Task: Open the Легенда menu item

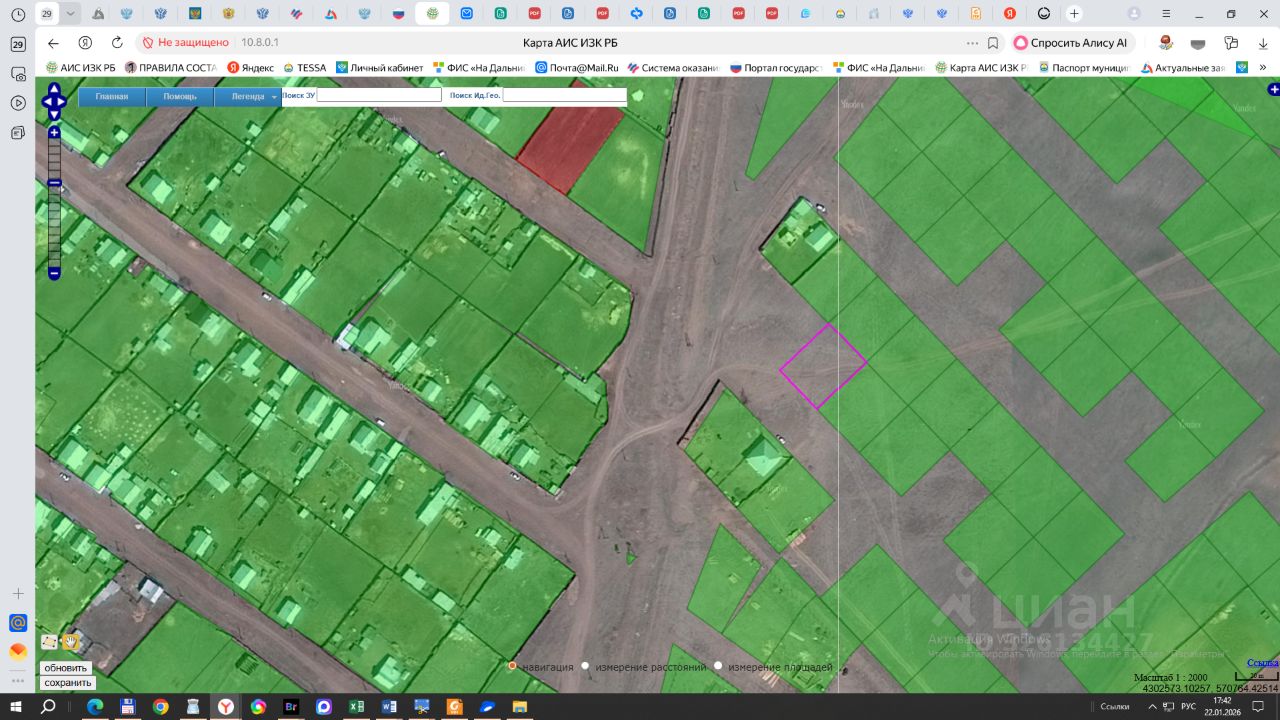Action: [248, 97]
